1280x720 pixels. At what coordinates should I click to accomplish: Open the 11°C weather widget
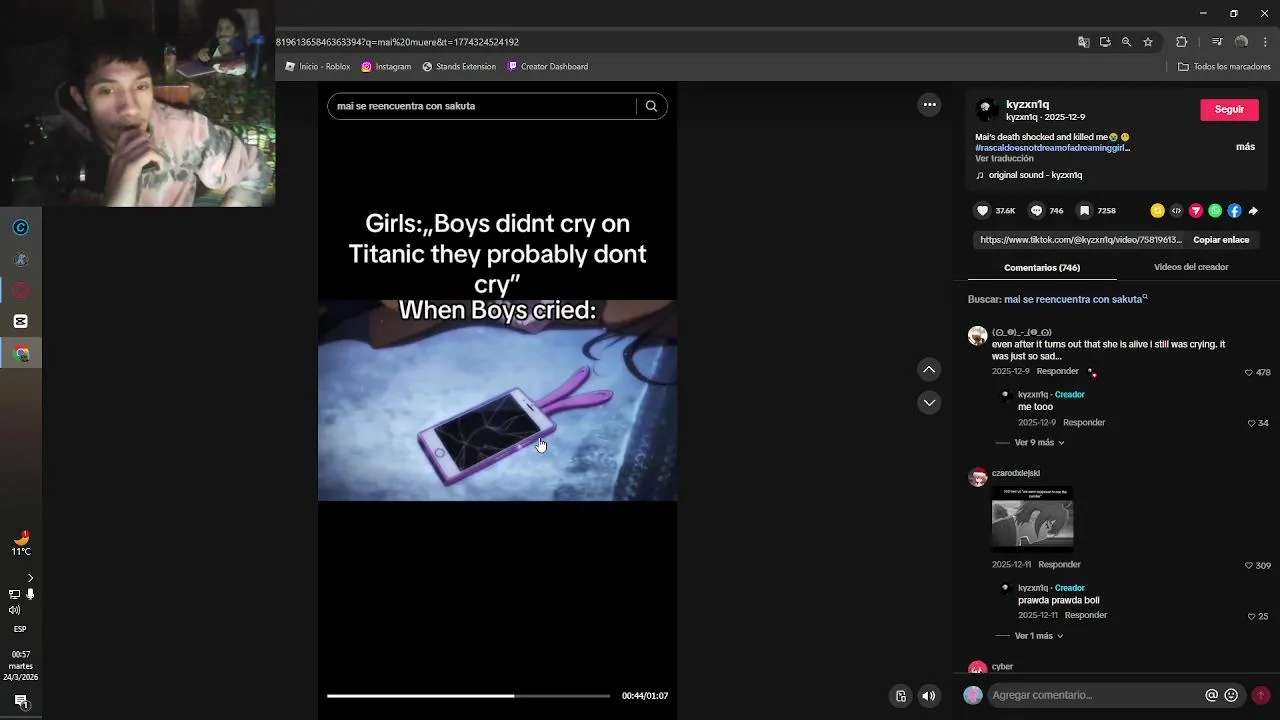(21, 544)
